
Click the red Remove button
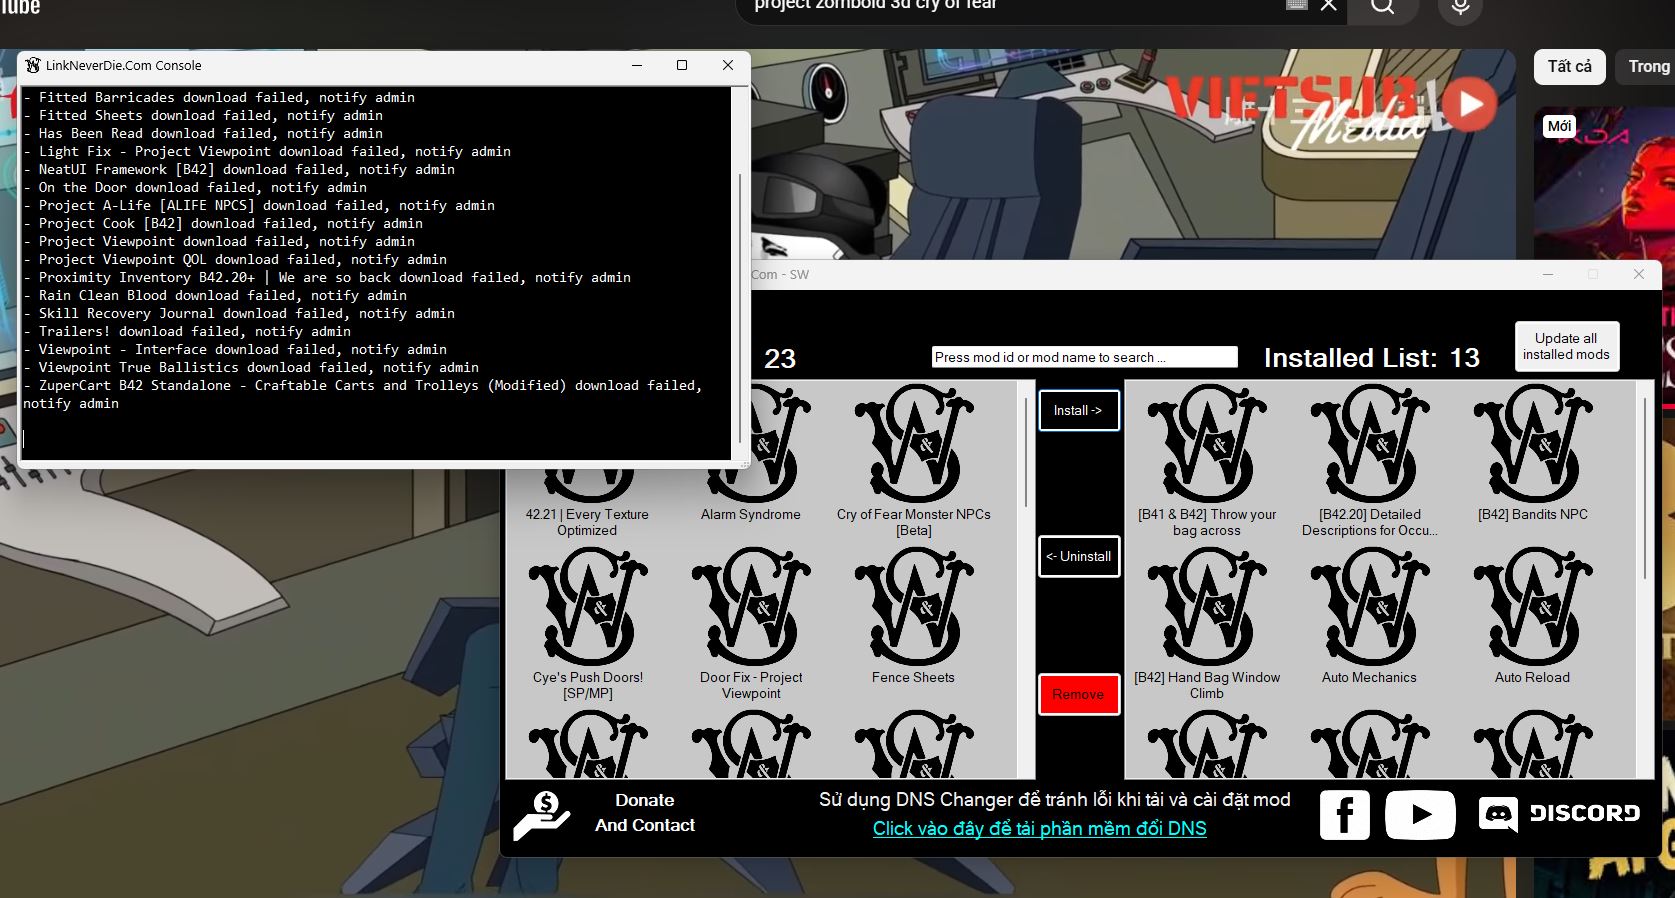tap(1078, 694)
